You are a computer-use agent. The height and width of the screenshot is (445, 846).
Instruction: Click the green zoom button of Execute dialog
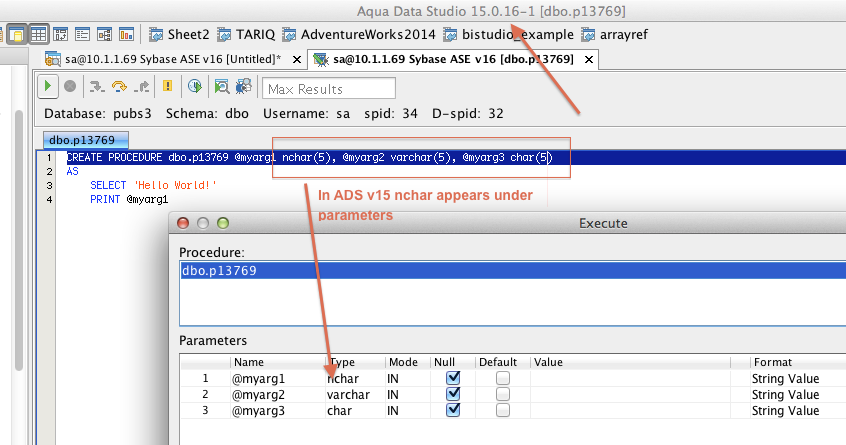(x=223, y=223)
